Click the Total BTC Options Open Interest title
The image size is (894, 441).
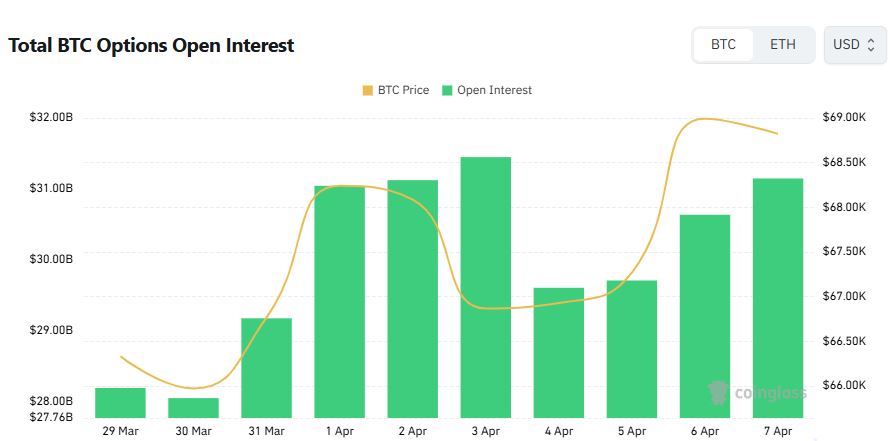tap(151, 46)
